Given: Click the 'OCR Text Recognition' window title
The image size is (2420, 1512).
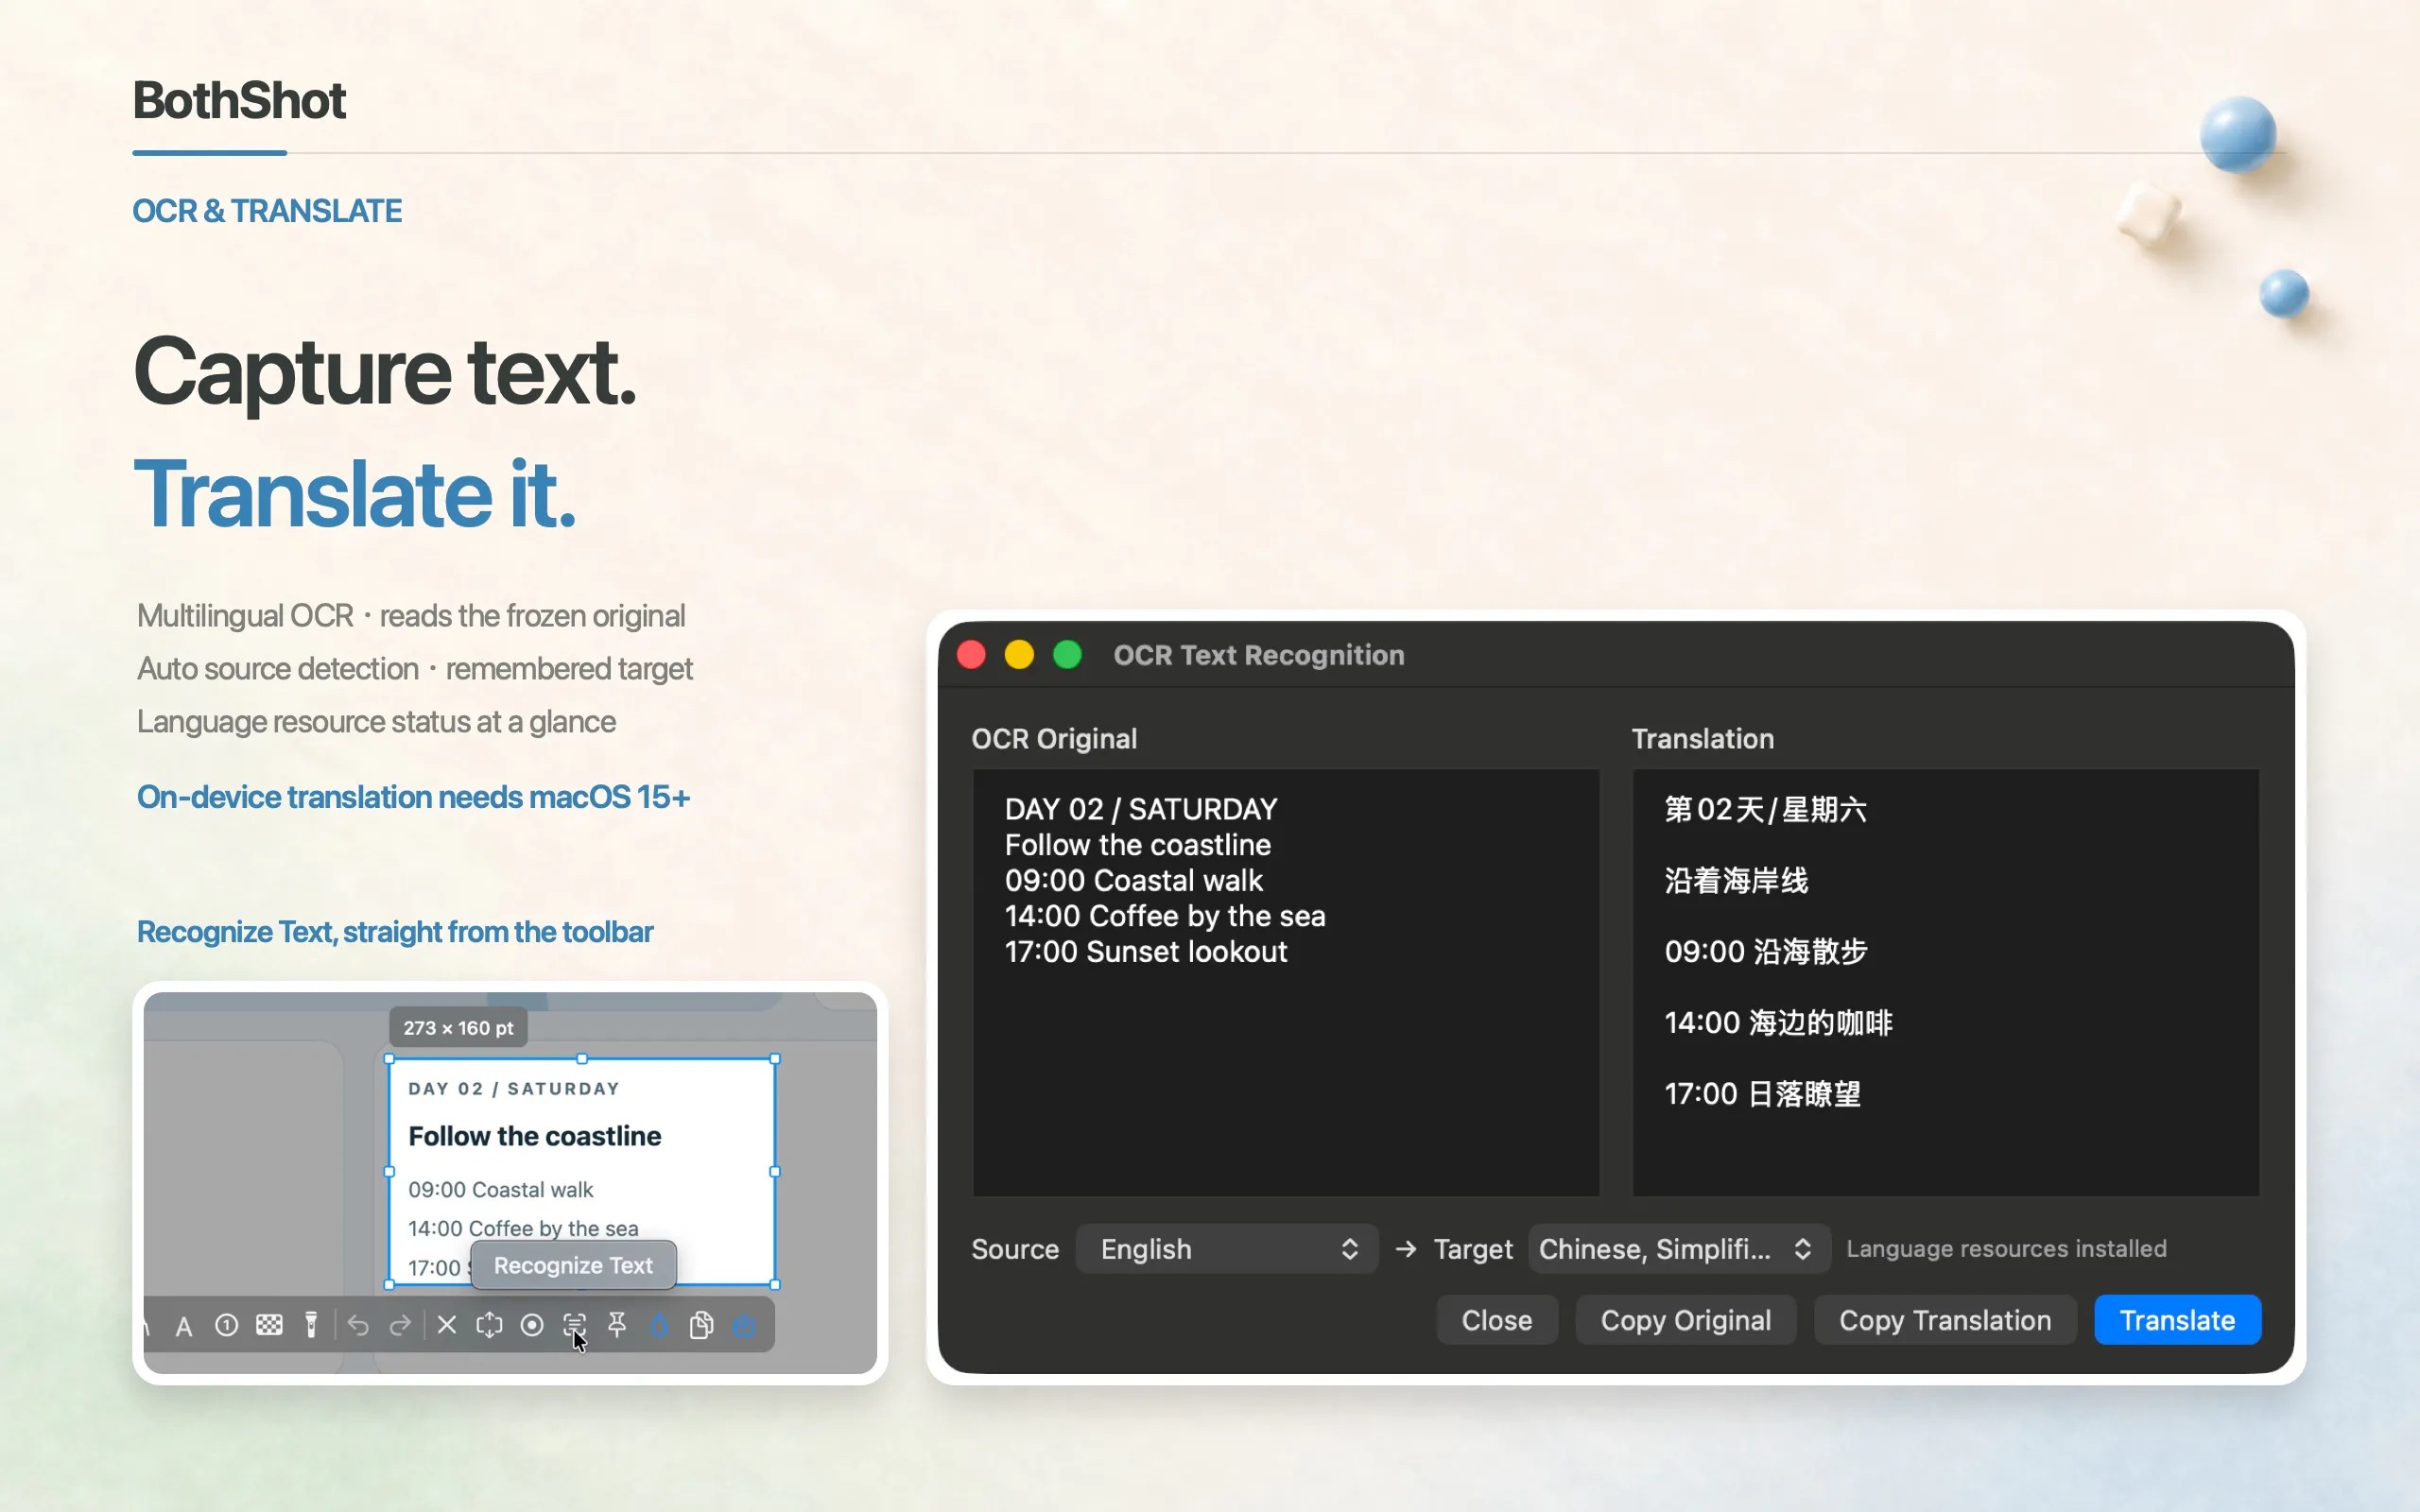Looking at the screenshot, I should 1258,655.
